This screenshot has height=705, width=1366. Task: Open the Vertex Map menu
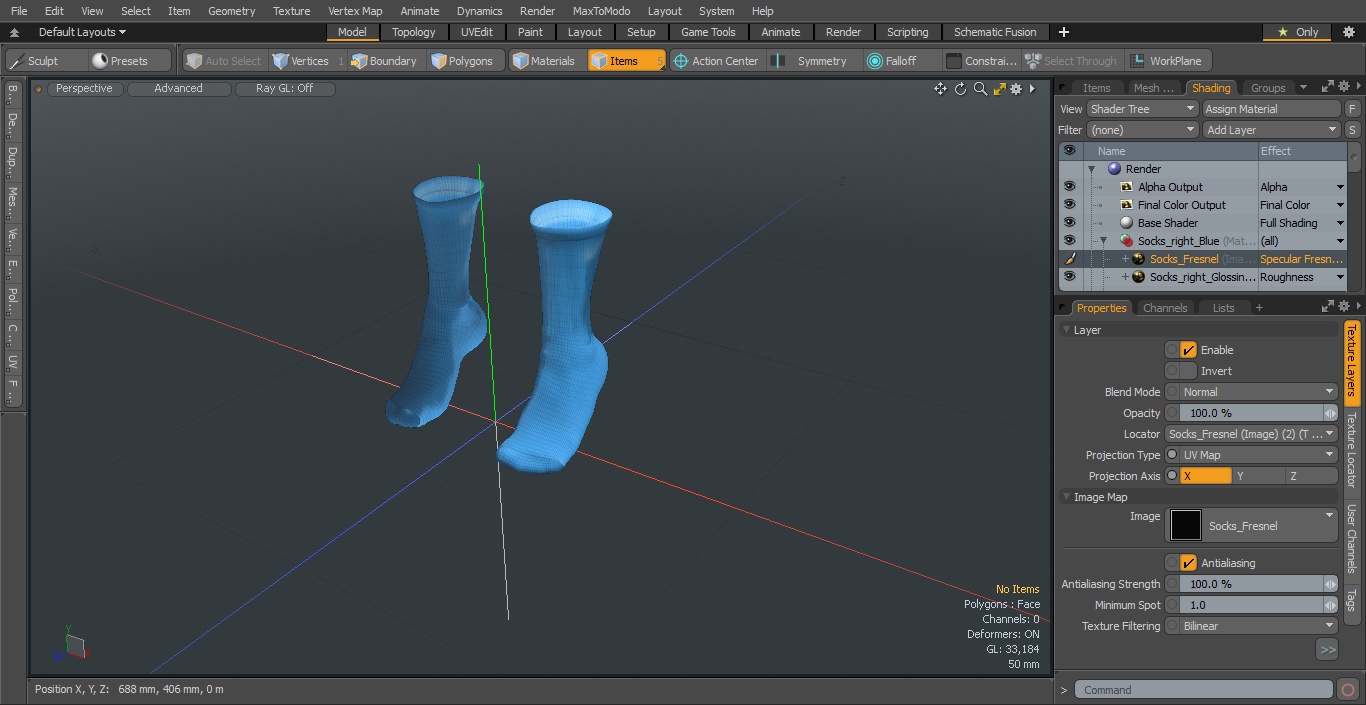click(x=355, y=11)
